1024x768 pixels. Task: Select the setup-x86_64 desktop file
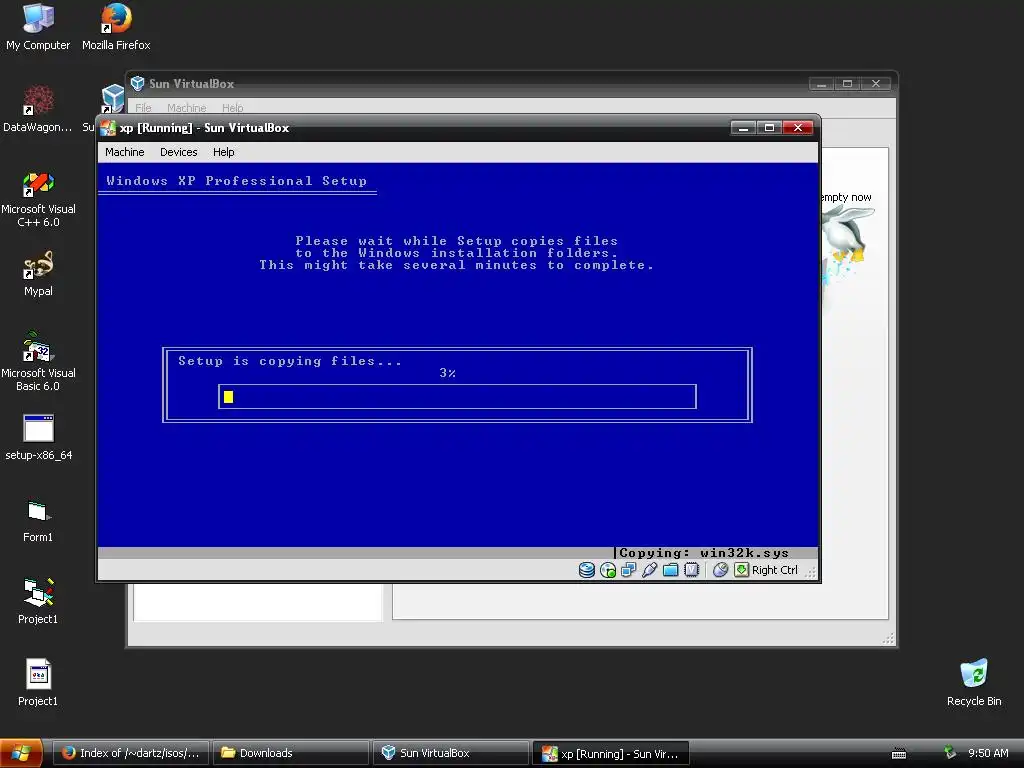pos(38,438)
